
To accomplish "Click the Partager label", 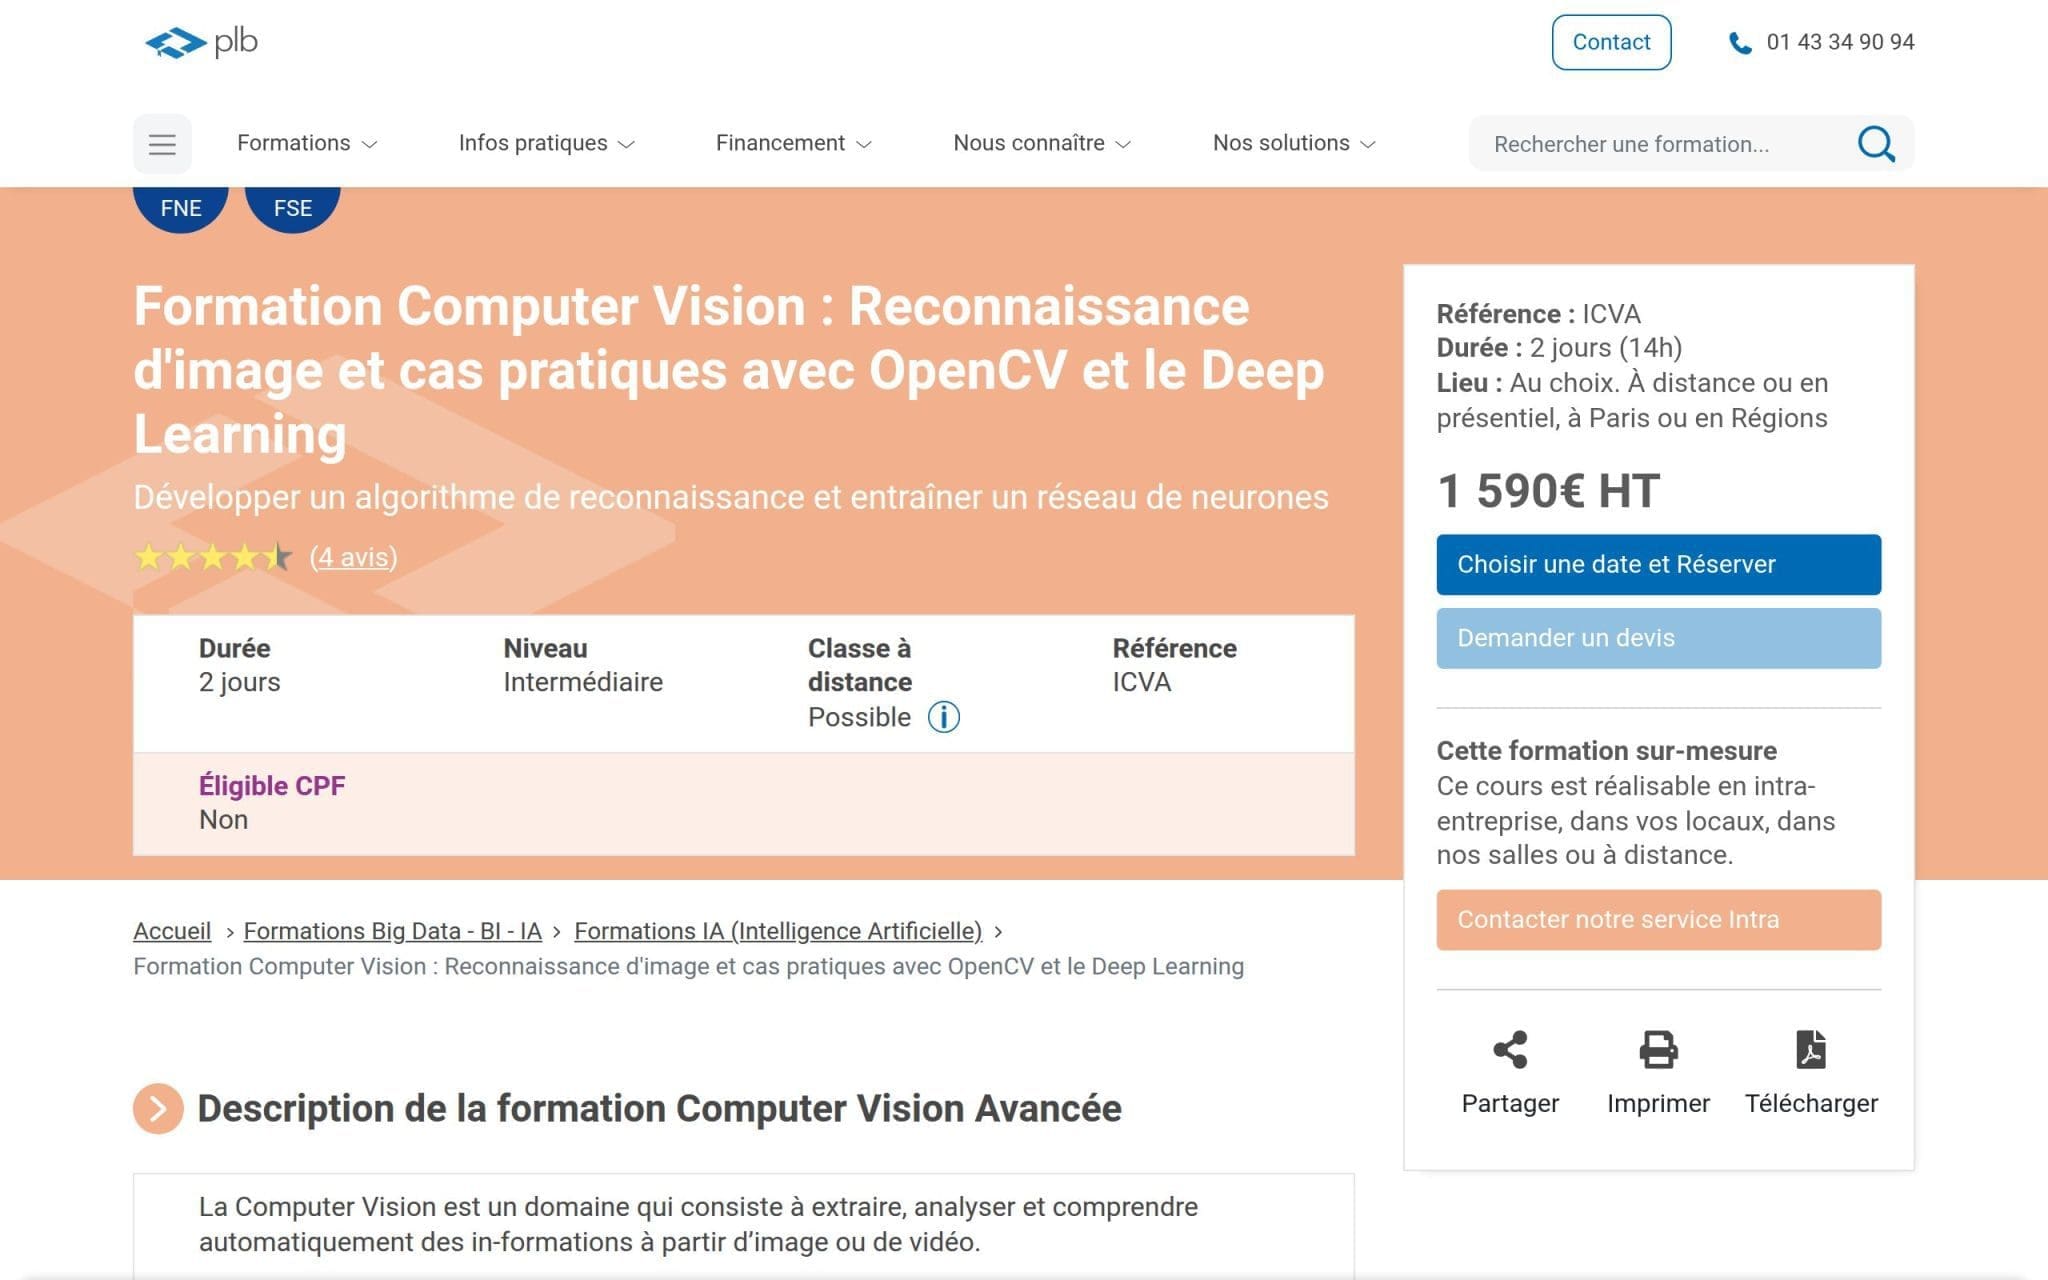I will tap(1510, 1103).
